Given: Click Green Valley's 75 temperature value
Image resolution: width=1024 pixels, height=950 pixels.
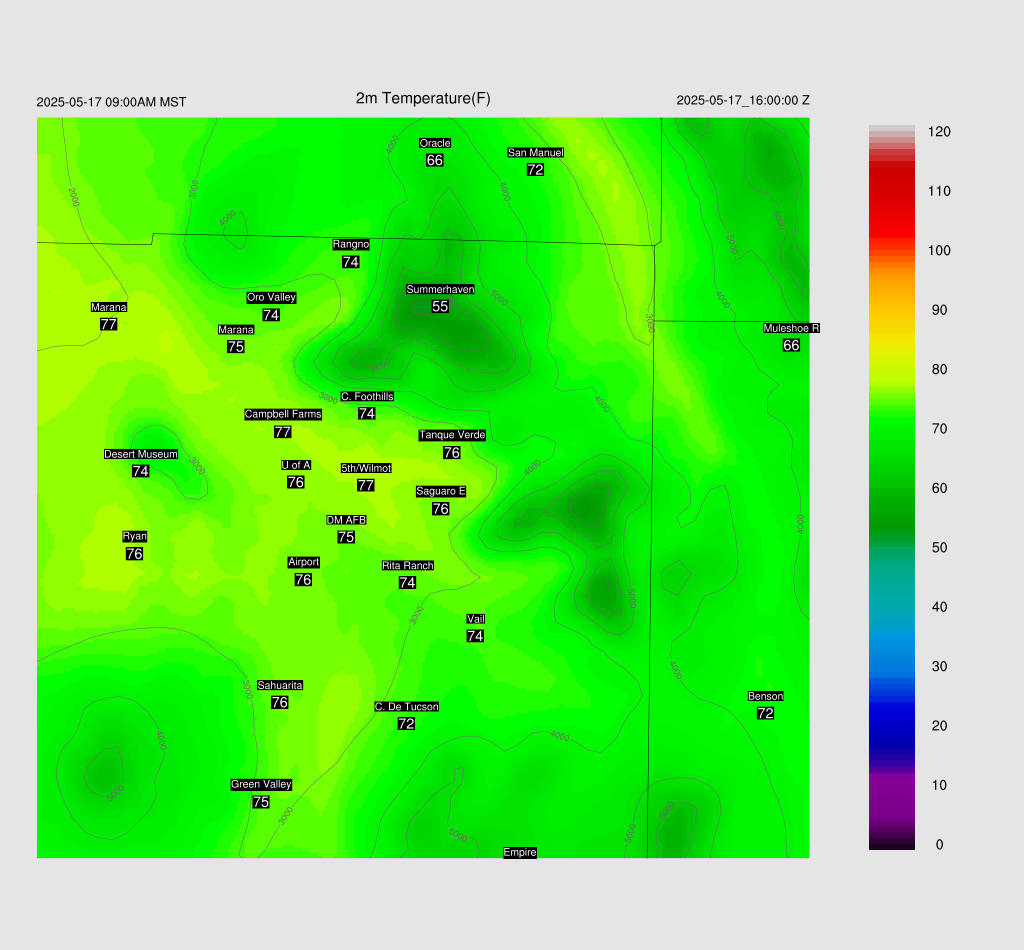Looking at the screenshot, I should tap(261, 802).
